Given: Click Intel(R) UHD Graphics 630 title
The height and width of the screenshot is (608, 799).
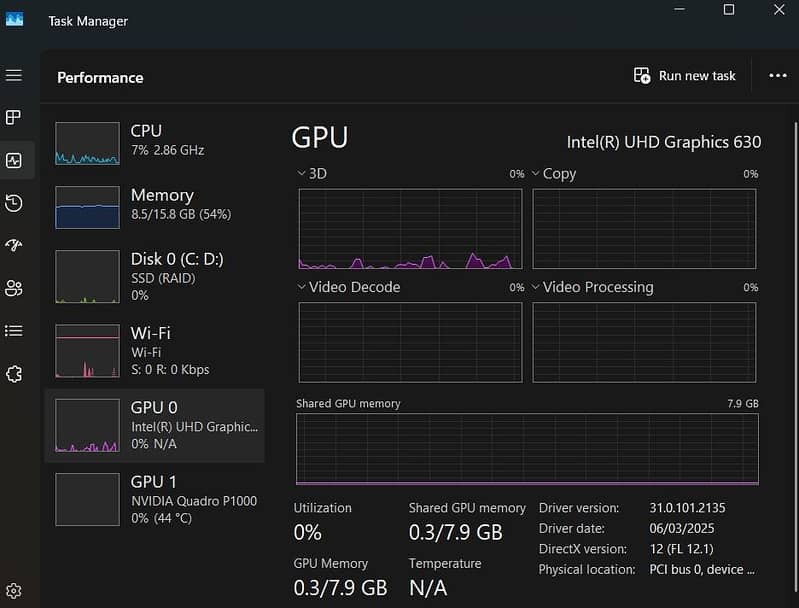Looking at the screenshot, I should pos(664,142).
